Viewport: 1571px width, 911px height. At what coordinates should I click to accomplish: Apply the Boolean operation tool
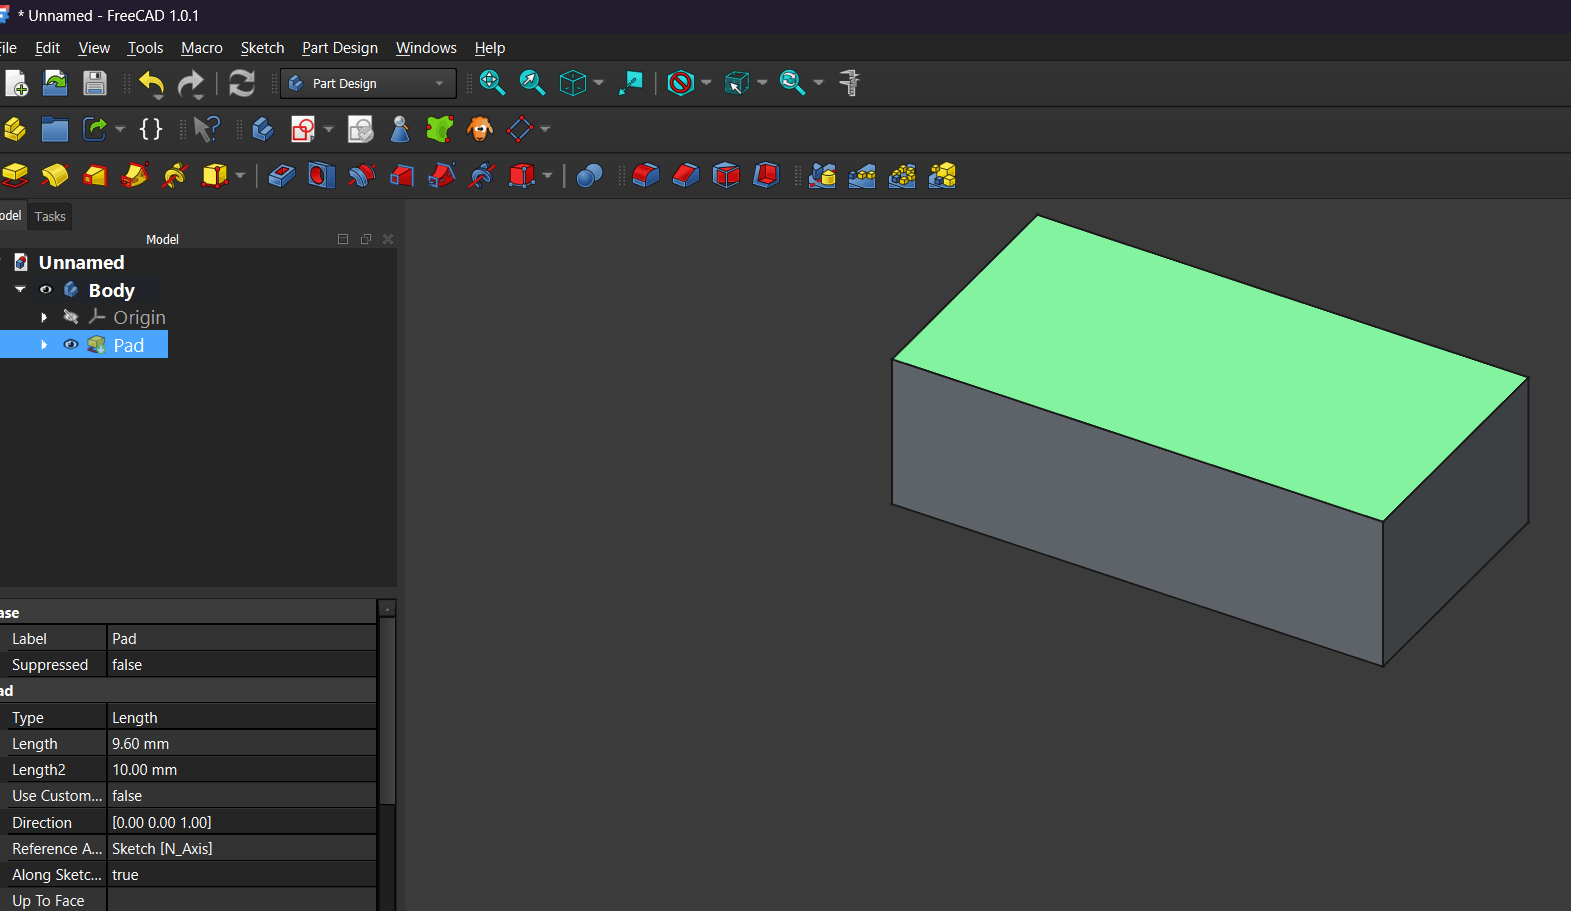(589, 176)
